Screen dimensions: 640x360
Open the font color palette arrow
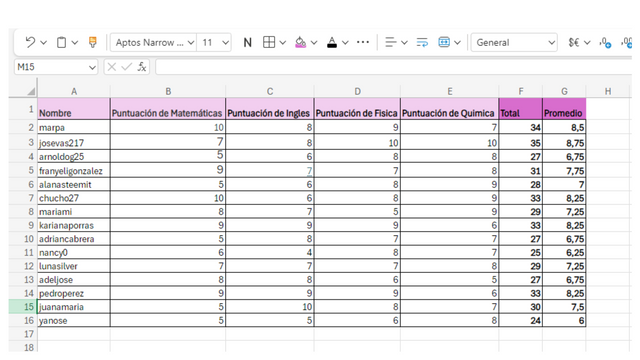(345, 42)
